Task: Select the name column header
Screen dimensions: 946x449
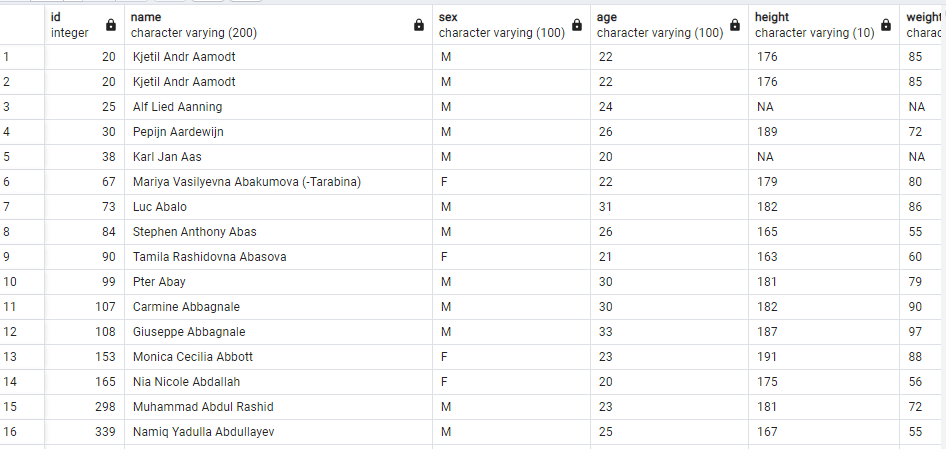Action: coord(260,25)
